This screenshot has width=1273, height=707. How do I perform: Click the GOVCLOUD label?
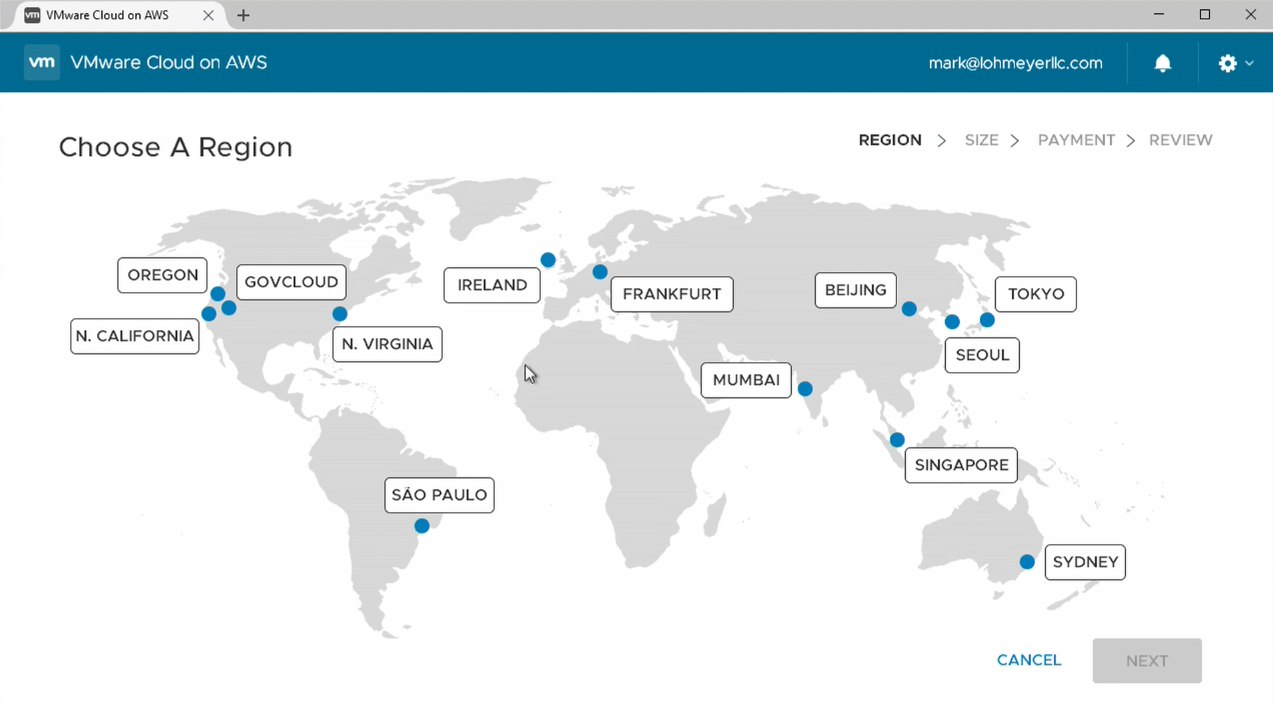click(292, 282)
